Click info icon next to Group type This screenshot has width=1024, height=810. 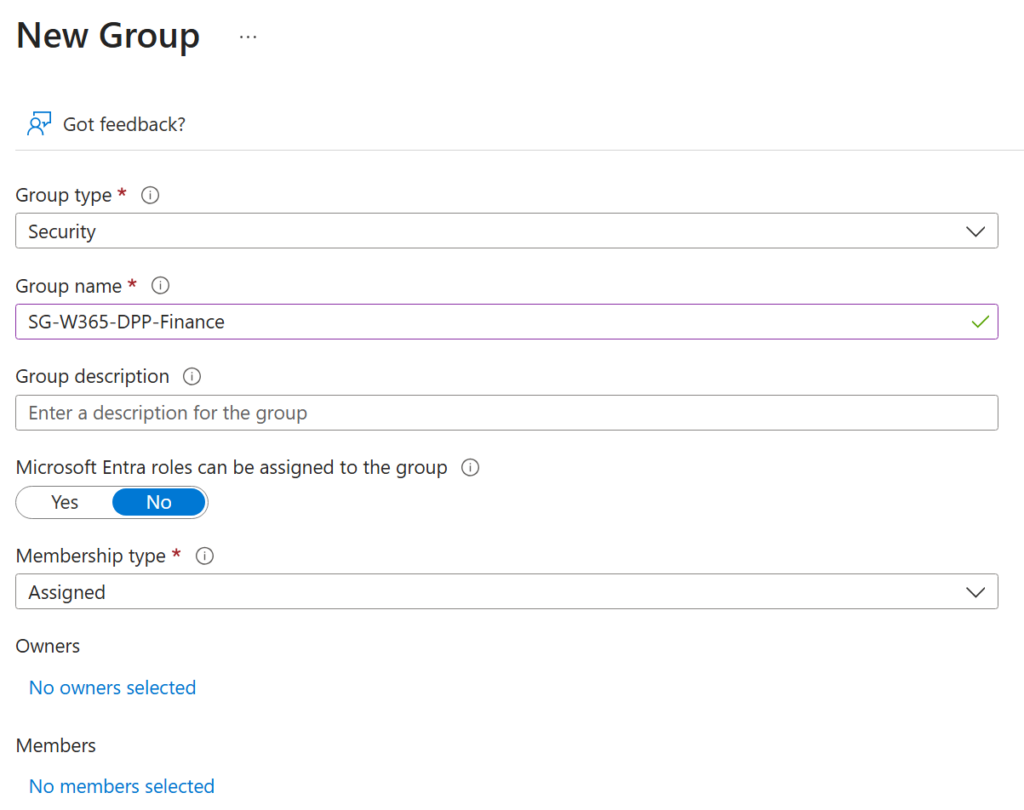coord(150,195)
